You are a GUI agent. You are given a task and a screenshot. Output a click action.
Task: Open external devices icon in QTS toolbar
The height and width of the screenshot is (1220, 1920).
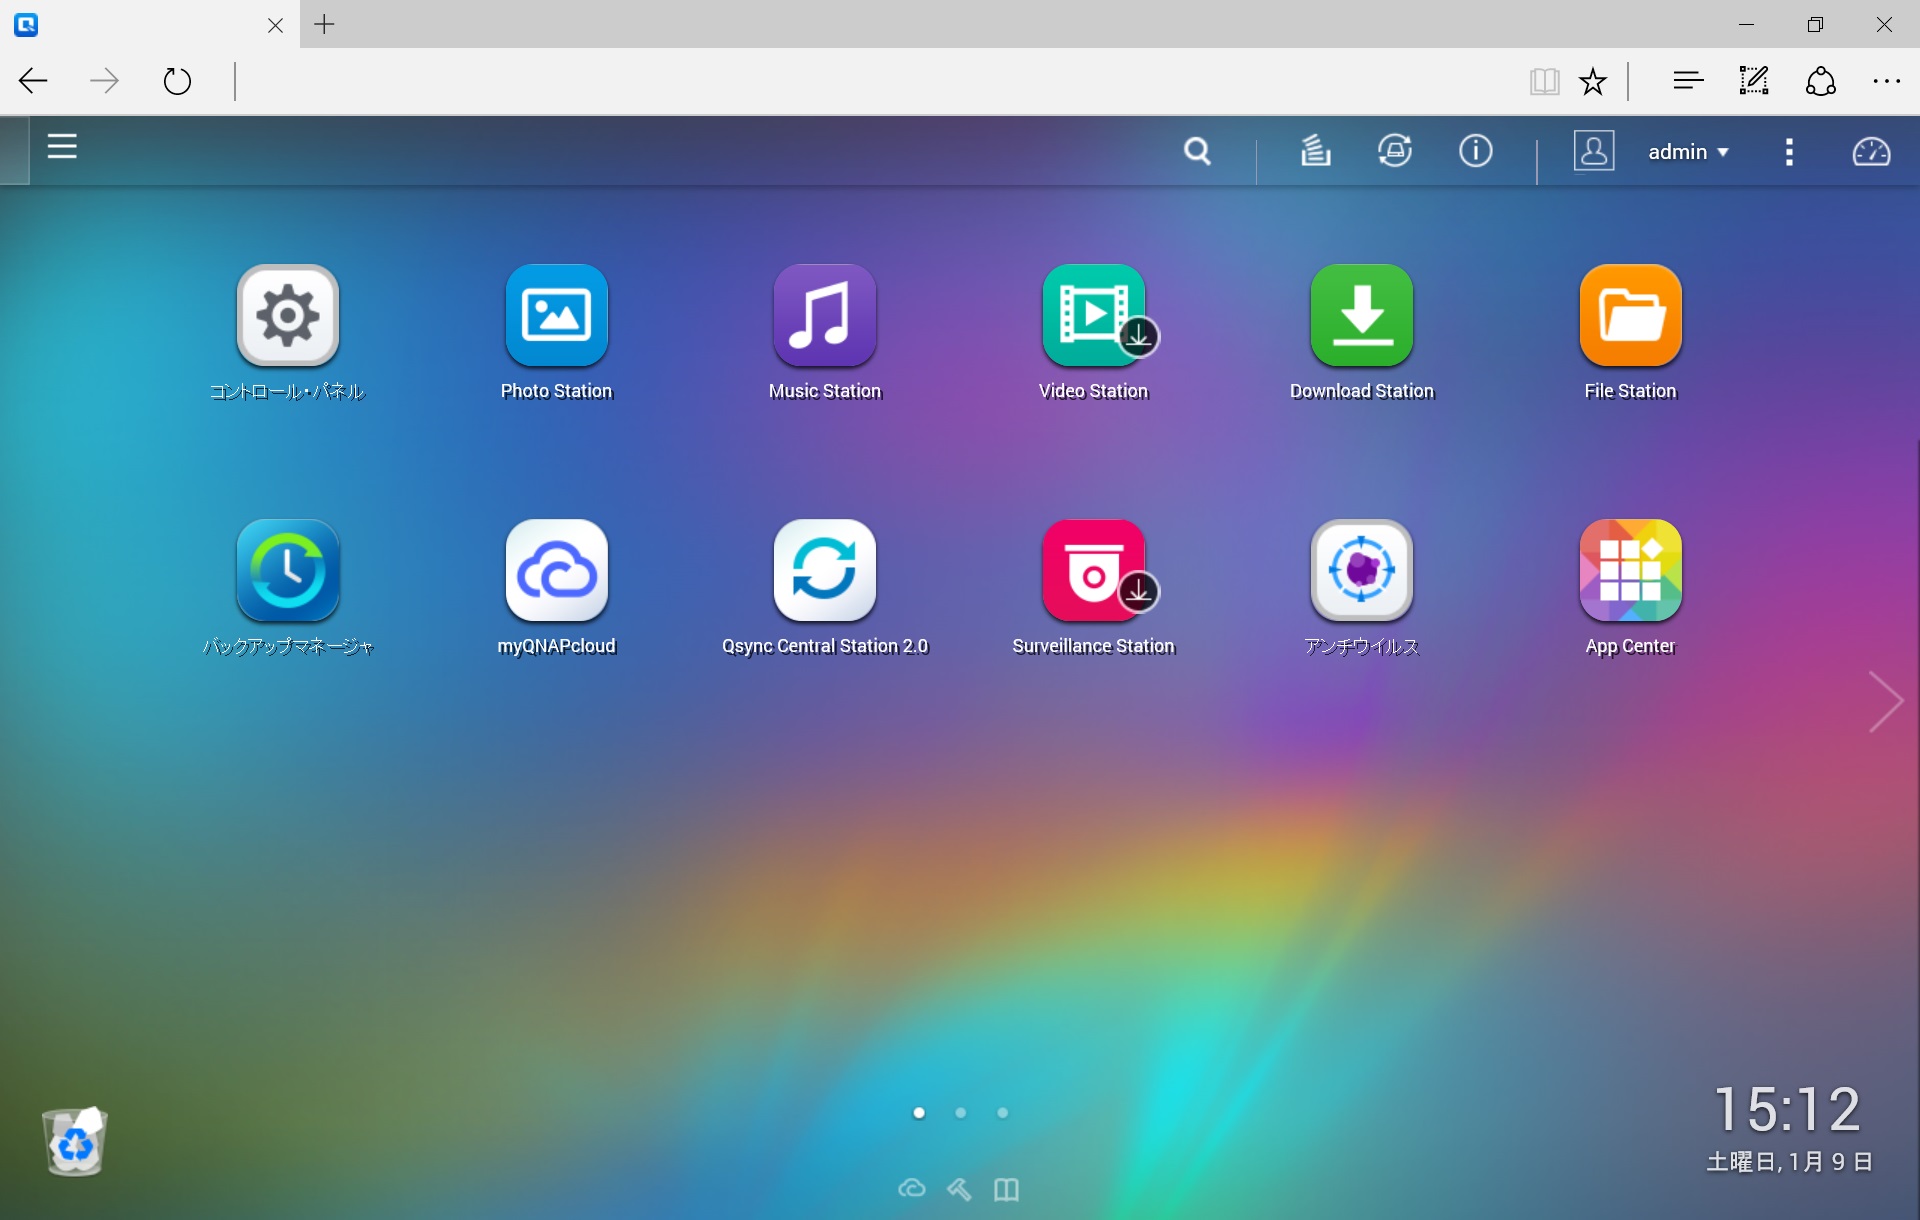tap(1395, 151)
